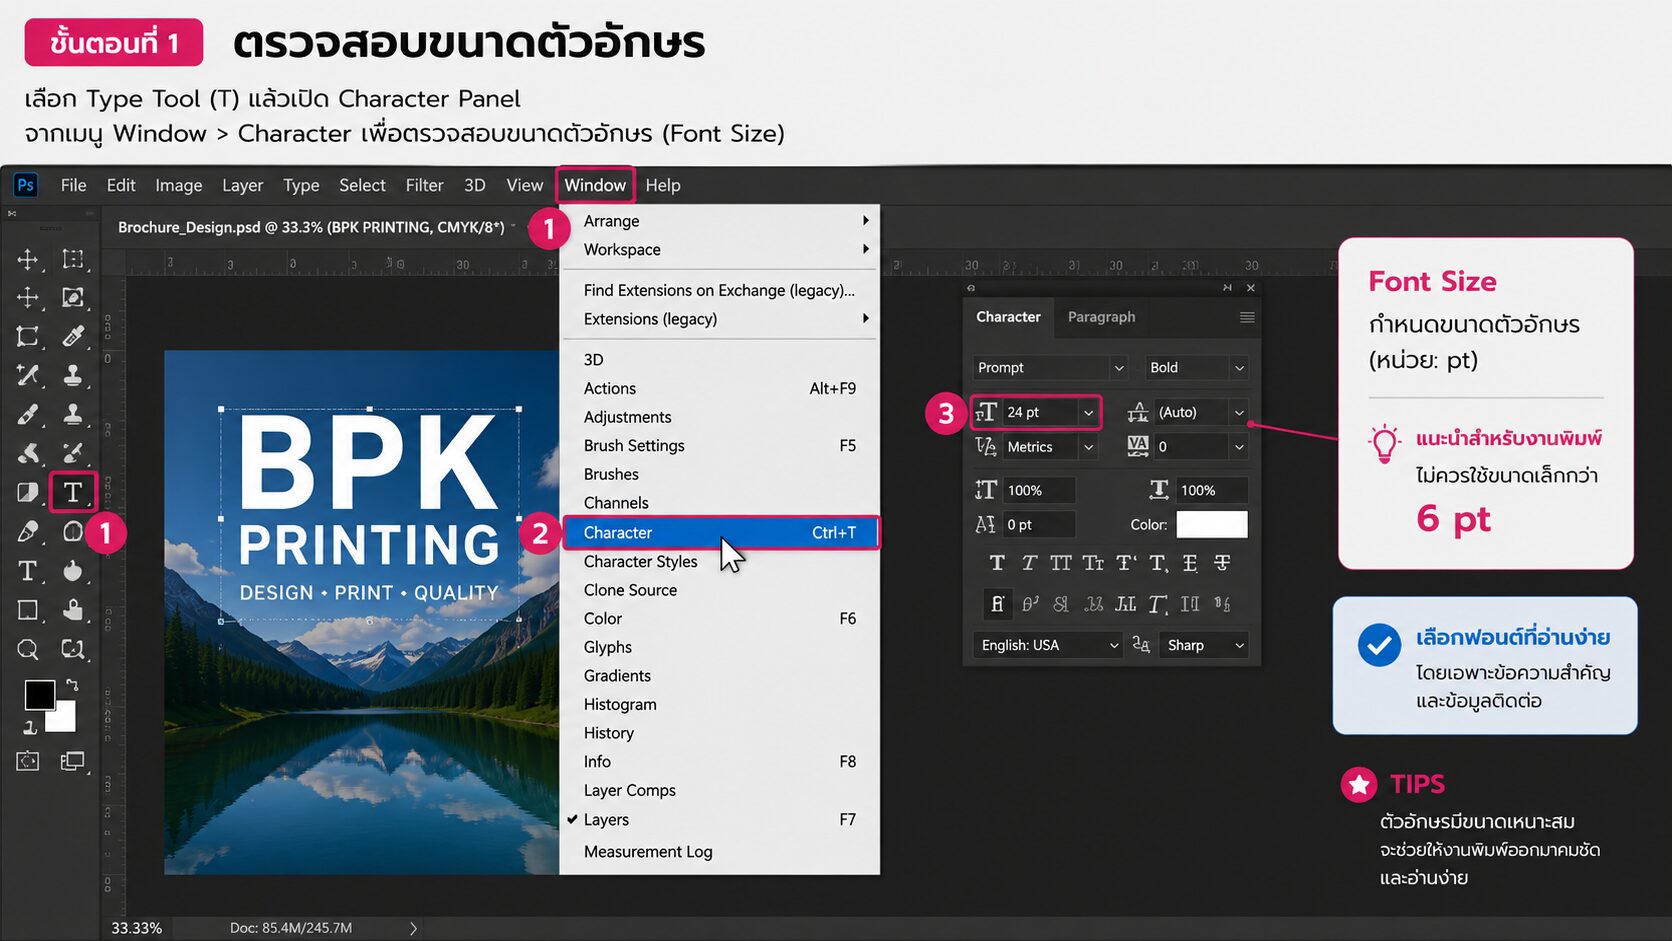1672x941 pixels.
Task: Click the screen mode icon
Action: 72,761
